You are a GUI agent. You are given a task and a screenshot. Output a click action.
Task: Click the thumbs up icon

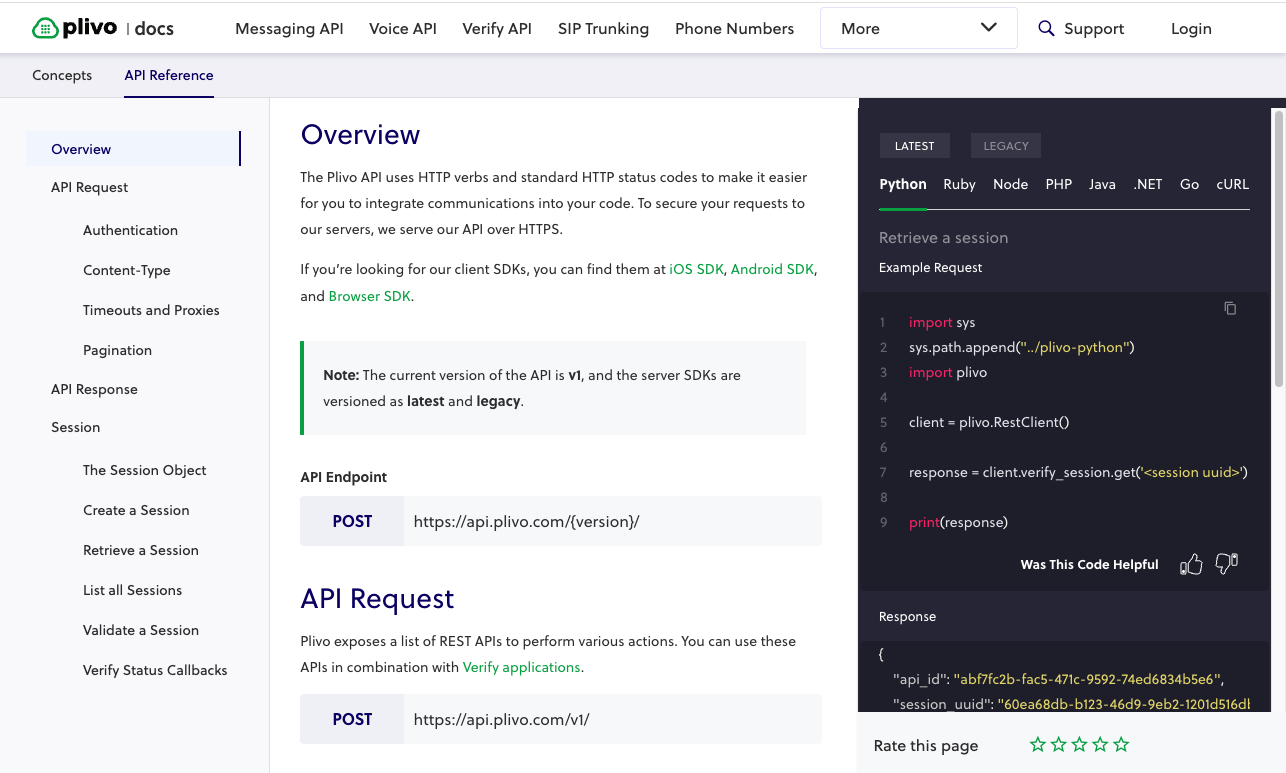(1191, 565)
